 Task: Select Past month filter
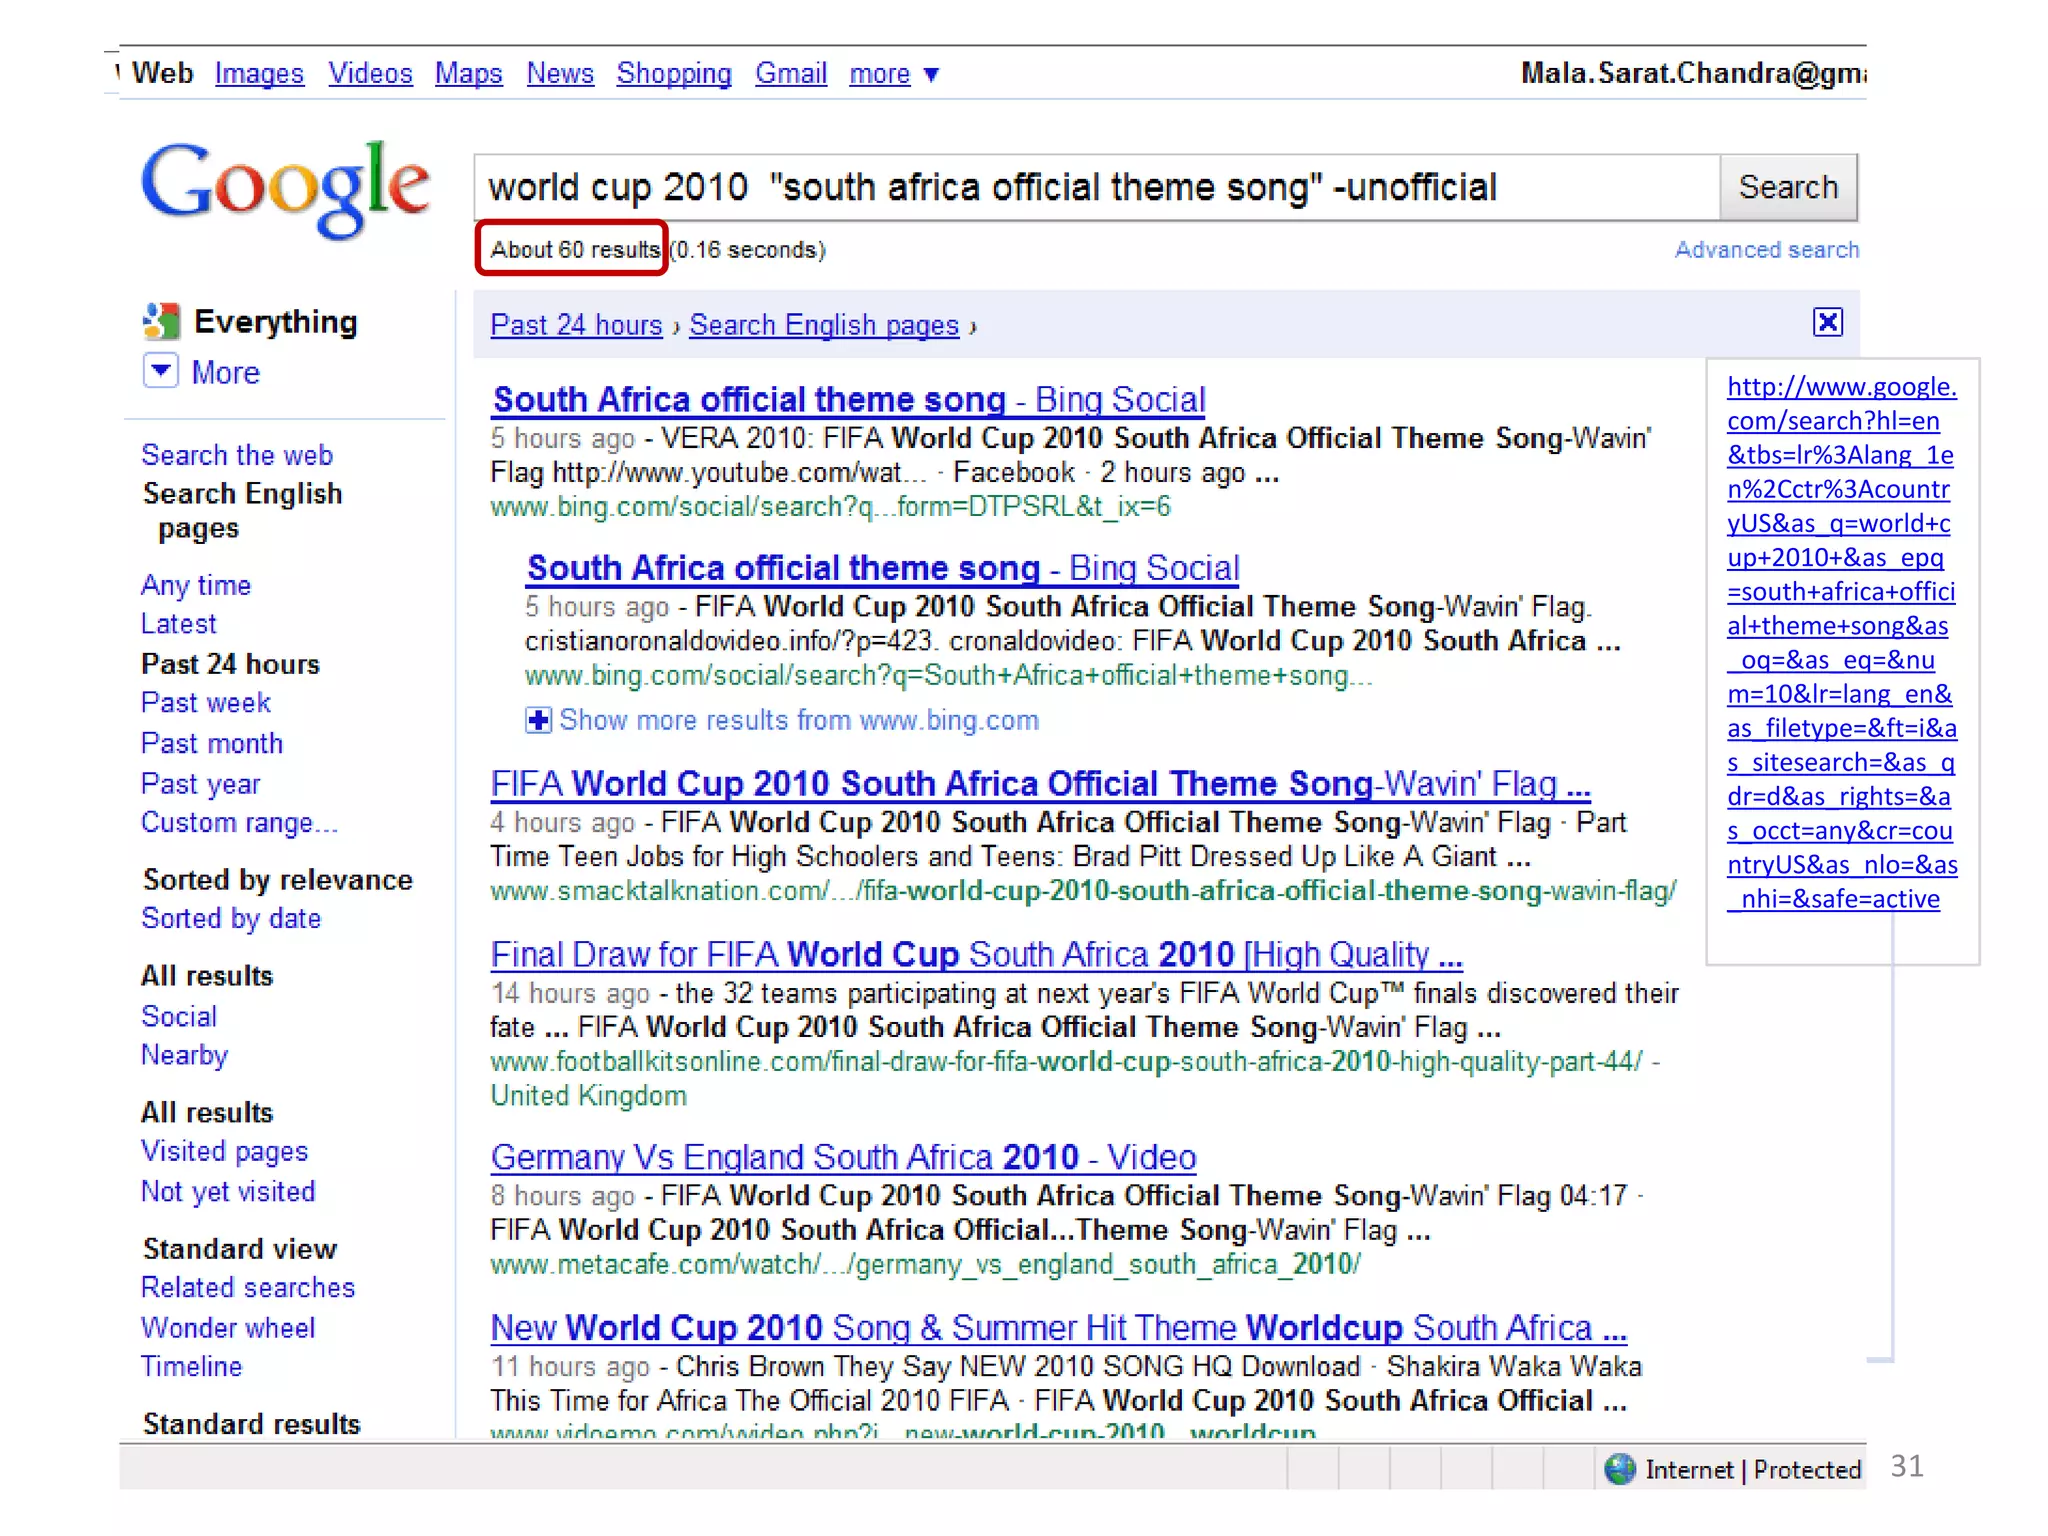[x=212, y=744]
